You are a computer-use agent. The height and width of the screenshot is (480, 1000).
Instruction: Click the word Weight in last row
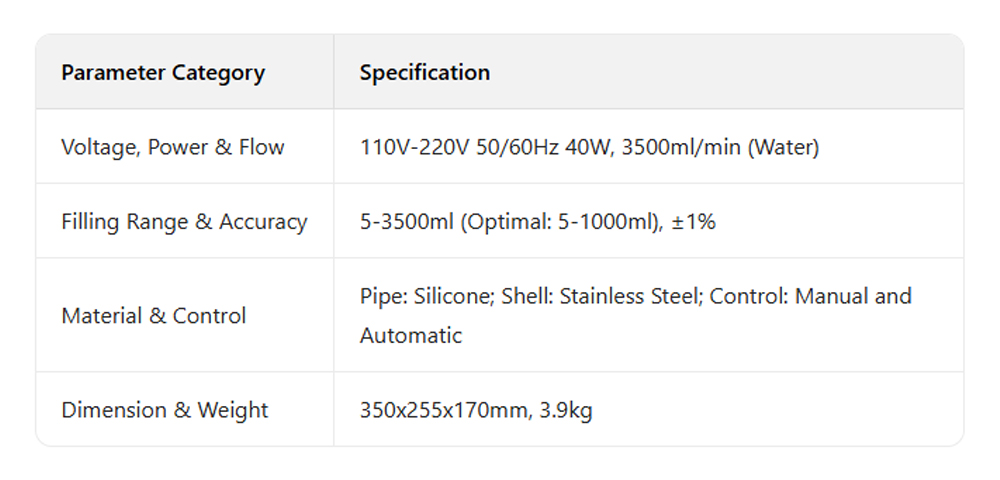click(x=233, y=410)
